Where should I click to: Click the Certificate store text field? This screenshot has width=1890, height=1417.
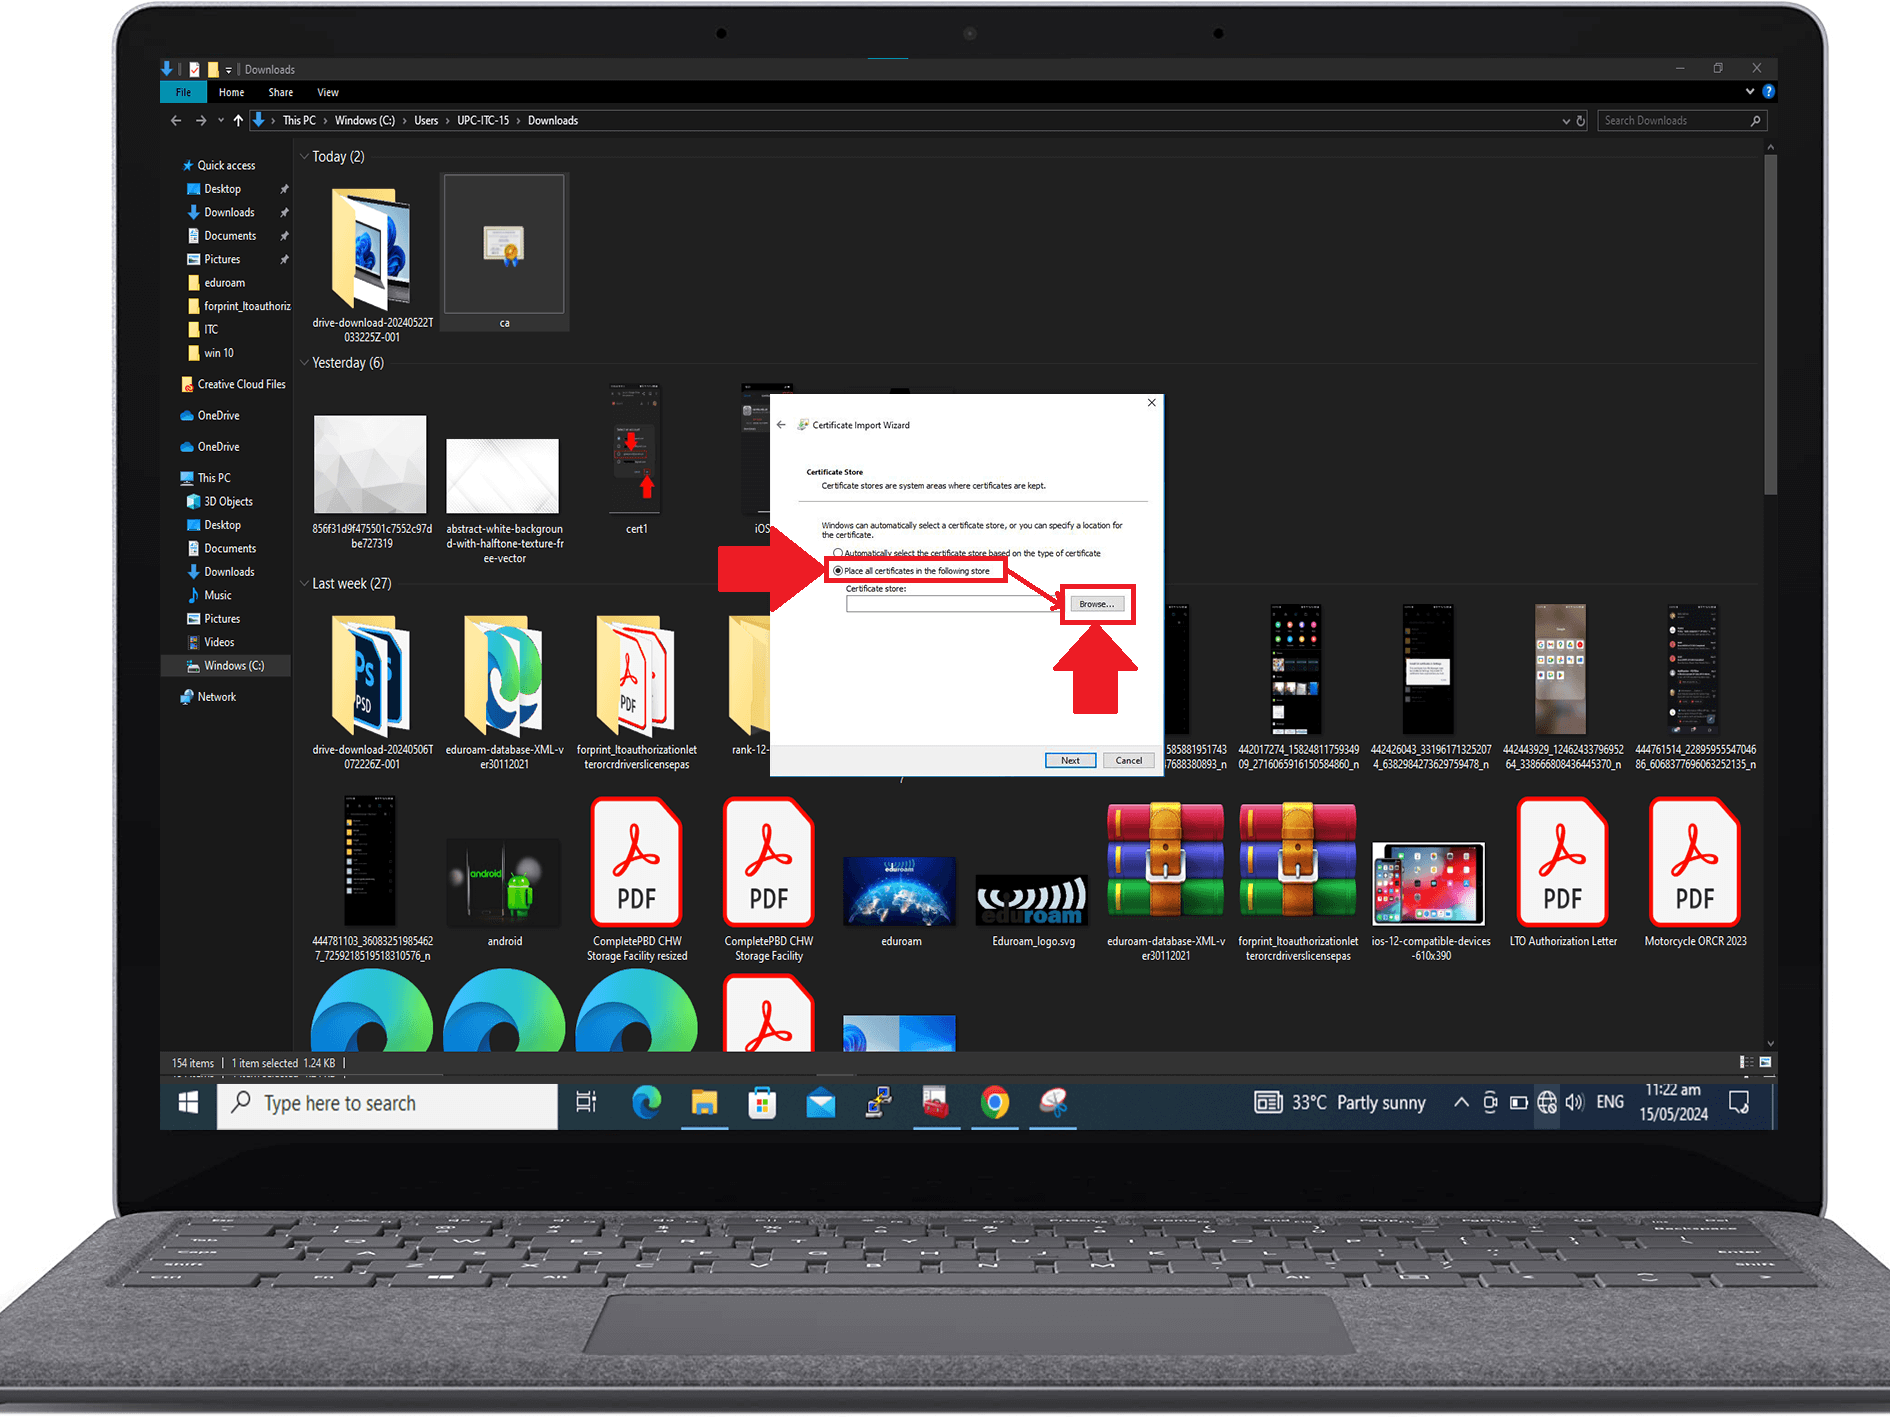point(955,604)
